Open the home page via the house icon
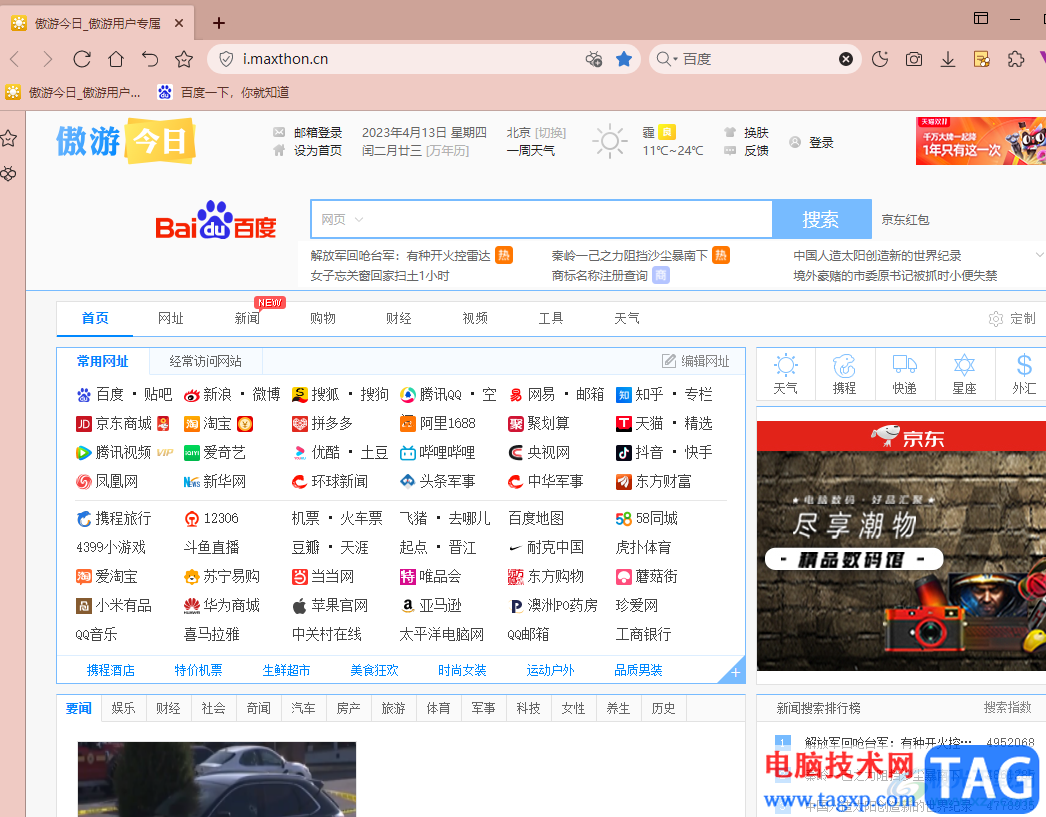The width and height of the screenshot is (1046, 817). pyautogui.click(x=116, y=59)
